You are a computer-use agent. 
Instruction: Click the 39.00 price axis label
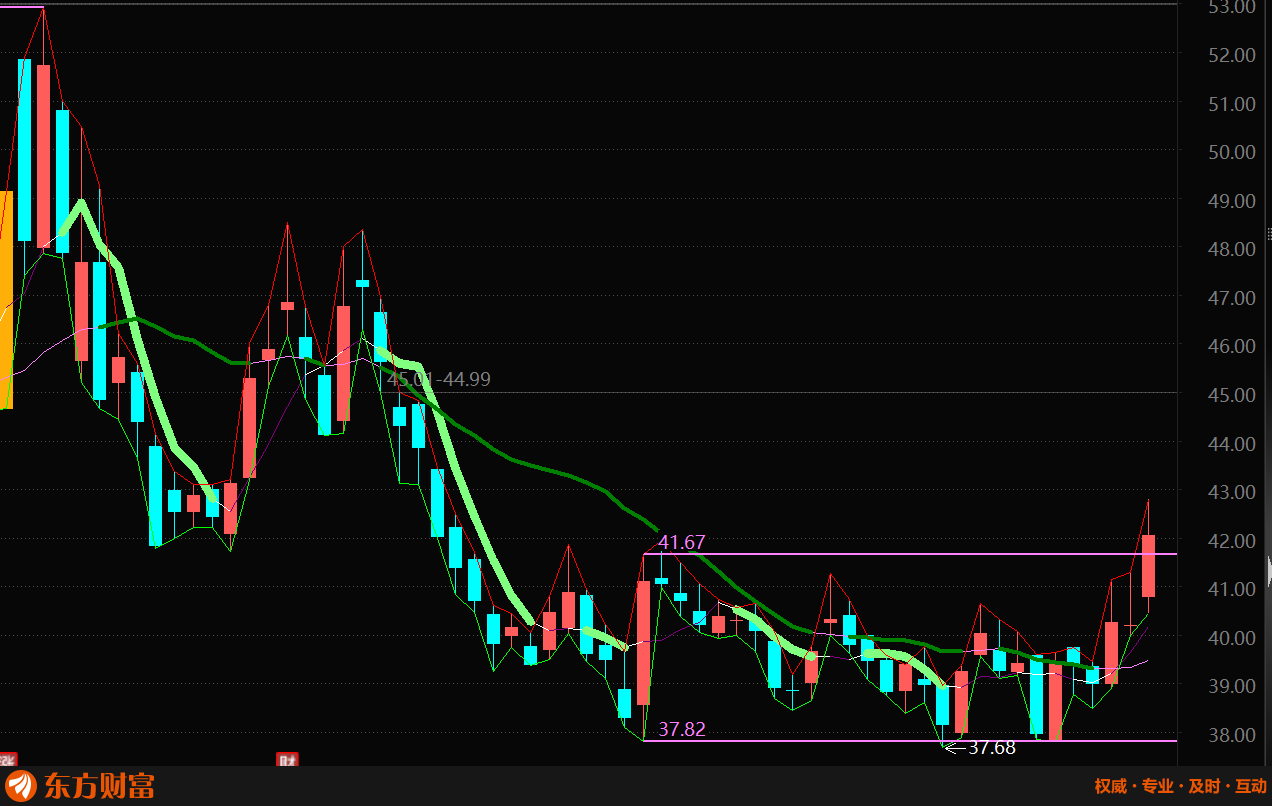(x=1232, y=686)
